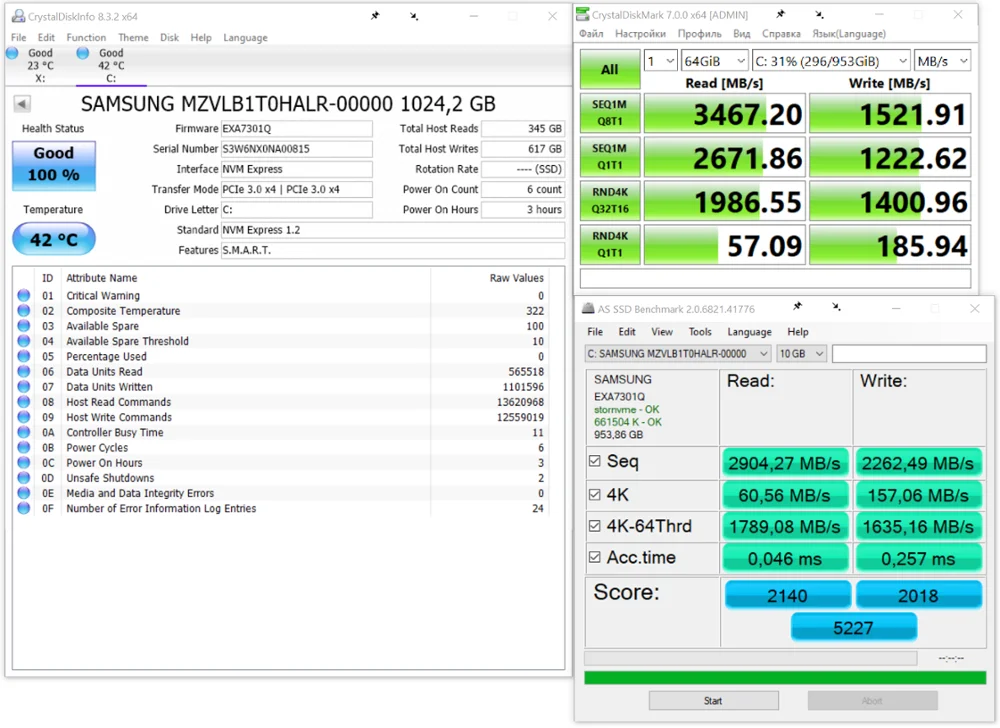
Task: Click the pin icon in CrystalDiskMark title bar
Action: pyautogui.click(x=780, y=15)
